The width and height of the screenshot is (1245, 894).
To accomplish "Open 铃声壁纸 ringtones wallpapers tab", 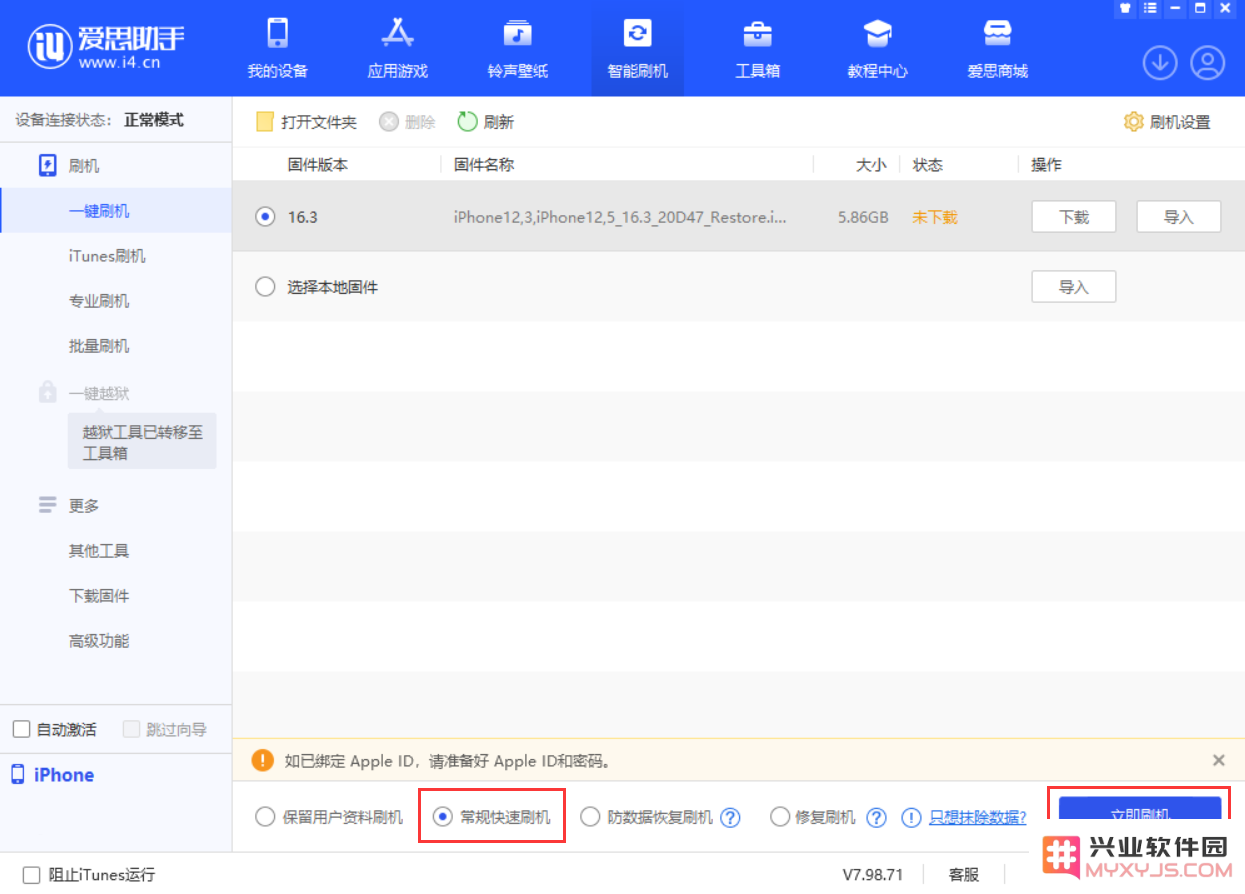I will click(517, 48).
